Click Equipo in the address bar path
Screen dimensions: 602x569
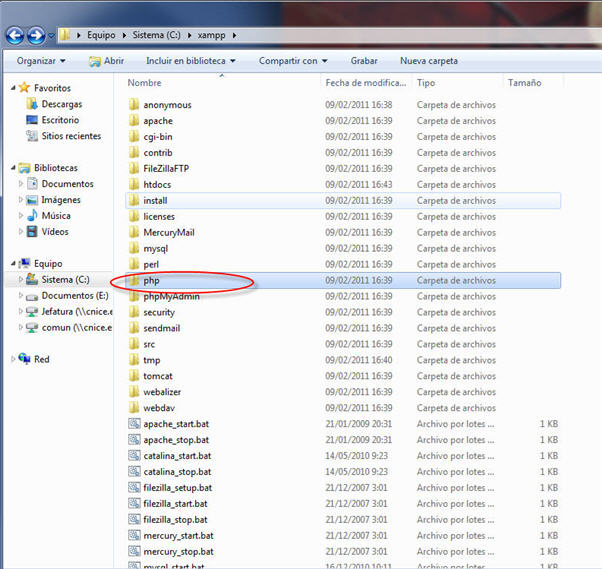pos(100,36)
